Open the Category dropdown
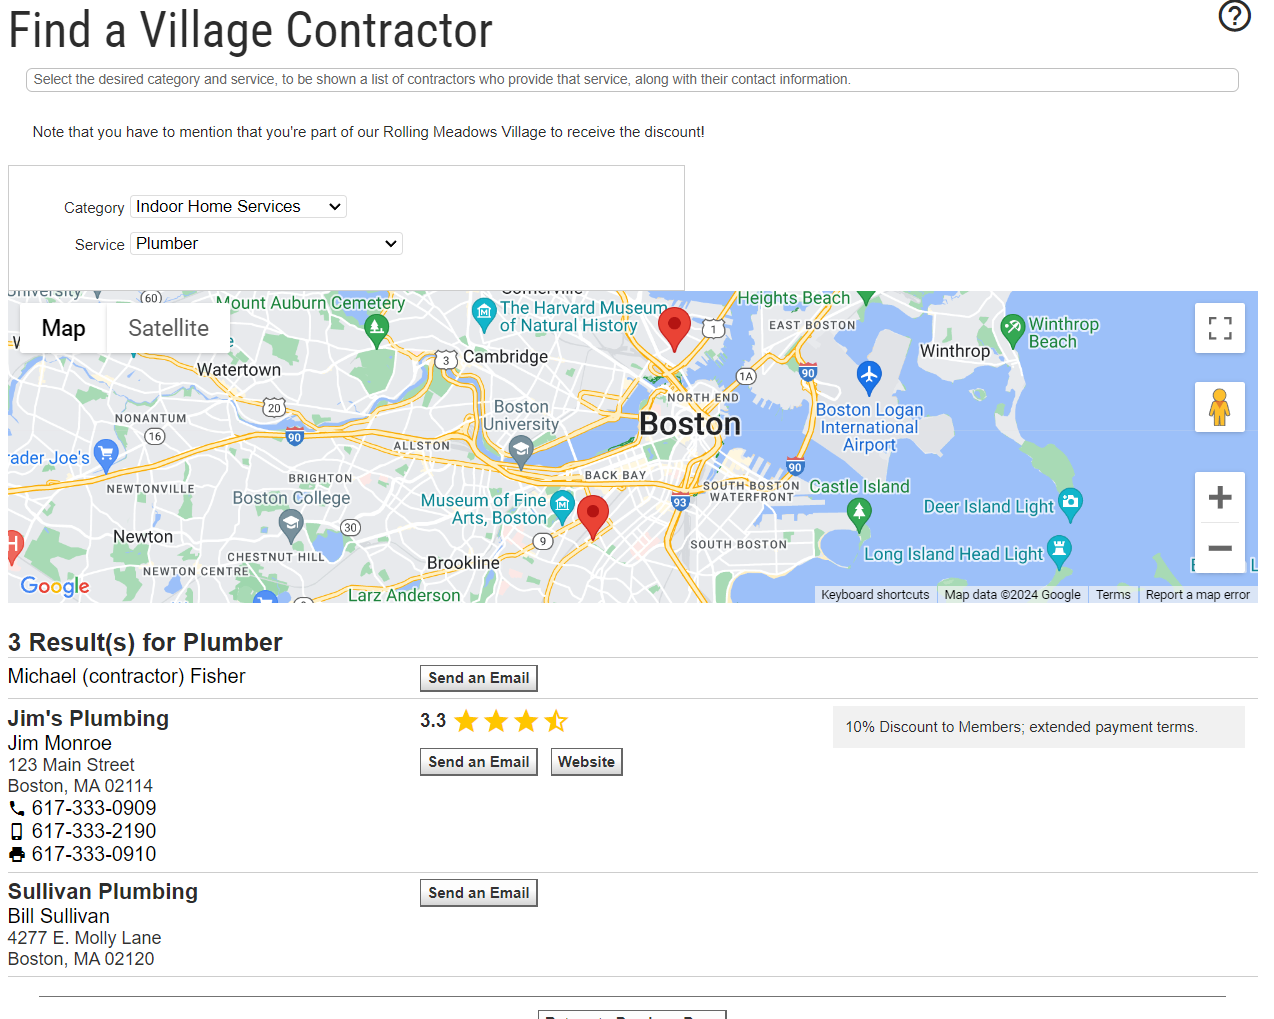This screenshot has height=1019, width=1274. [x=238, y=207]
